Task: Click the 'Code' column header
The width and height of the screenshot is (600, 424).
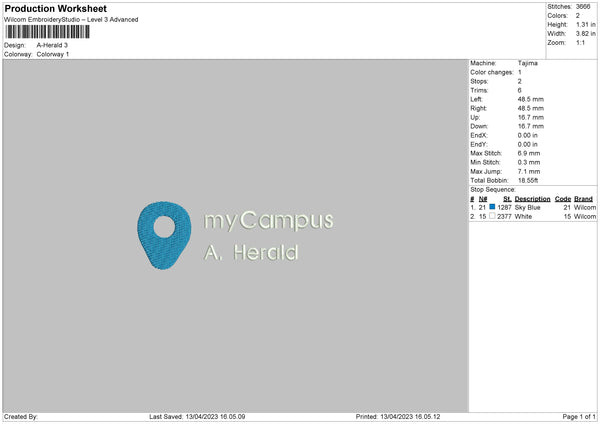Action: point(563,199)
